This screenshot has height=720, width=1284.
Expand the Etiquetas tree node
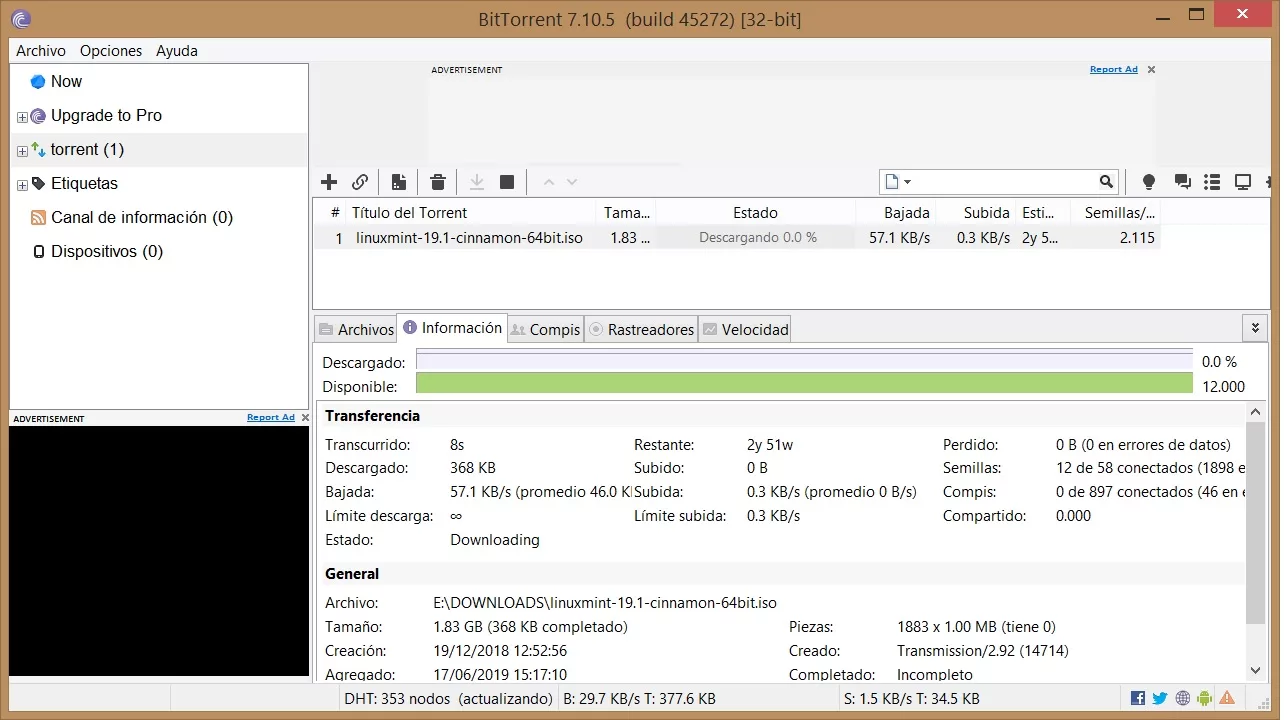tap(22, 185)
